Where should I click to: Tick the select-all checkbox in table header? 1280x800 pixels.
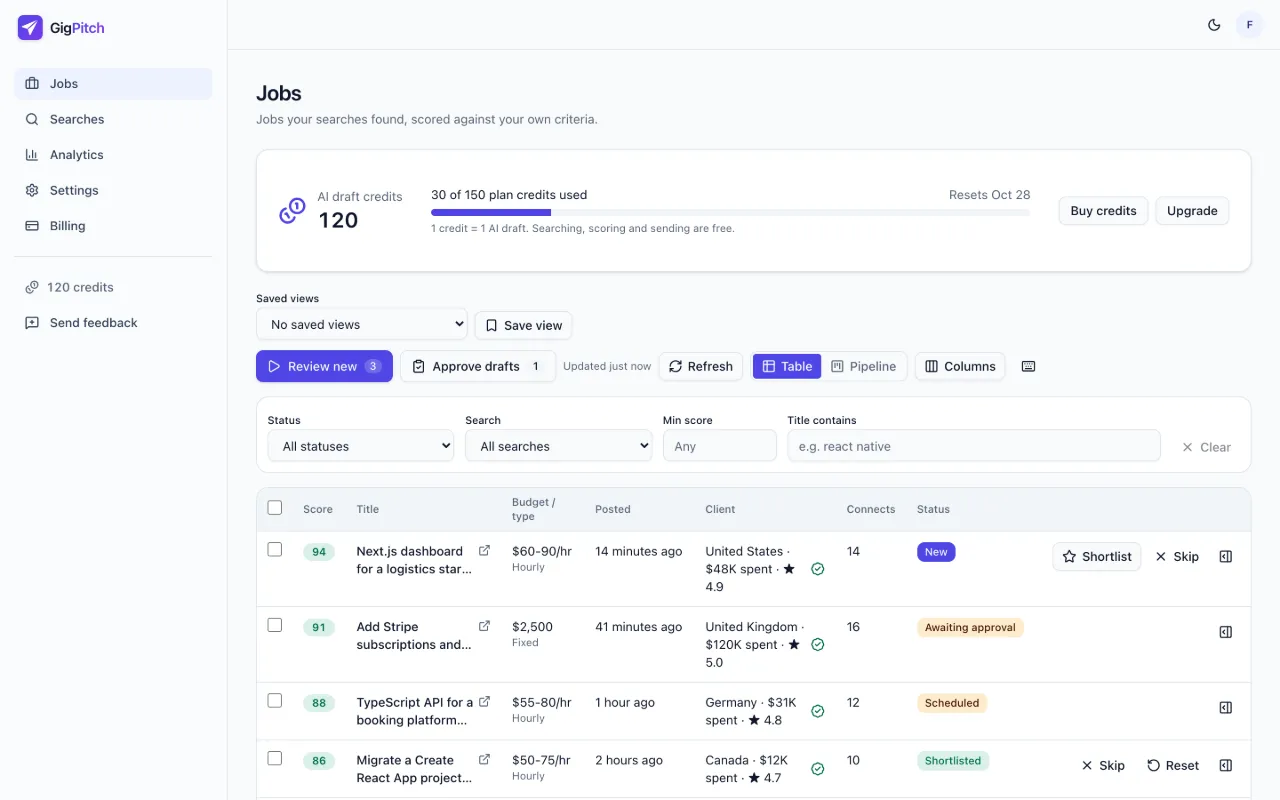pyautogui.click(x=275, y=508)
